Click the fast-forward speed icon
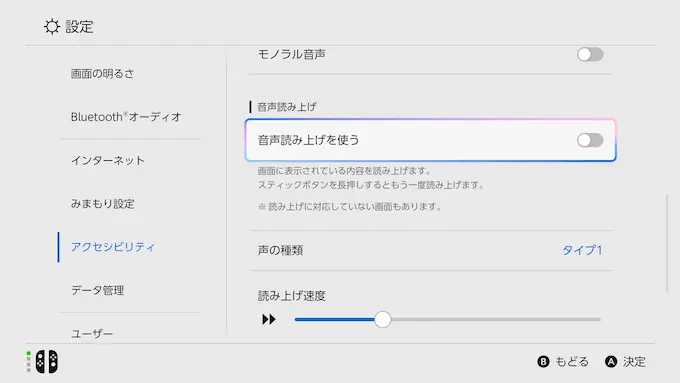Screen dimensions: 680x383 269,320
